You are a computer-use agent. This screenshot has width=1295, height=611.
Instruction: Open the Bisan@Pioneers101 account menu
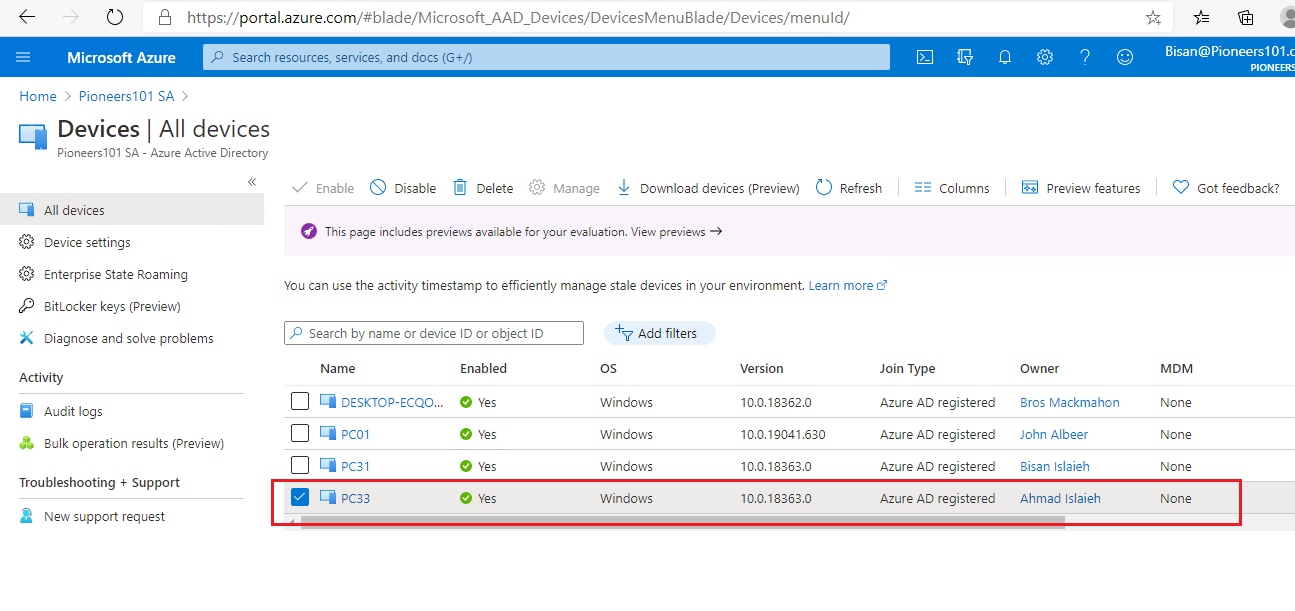click(1230, 57)
